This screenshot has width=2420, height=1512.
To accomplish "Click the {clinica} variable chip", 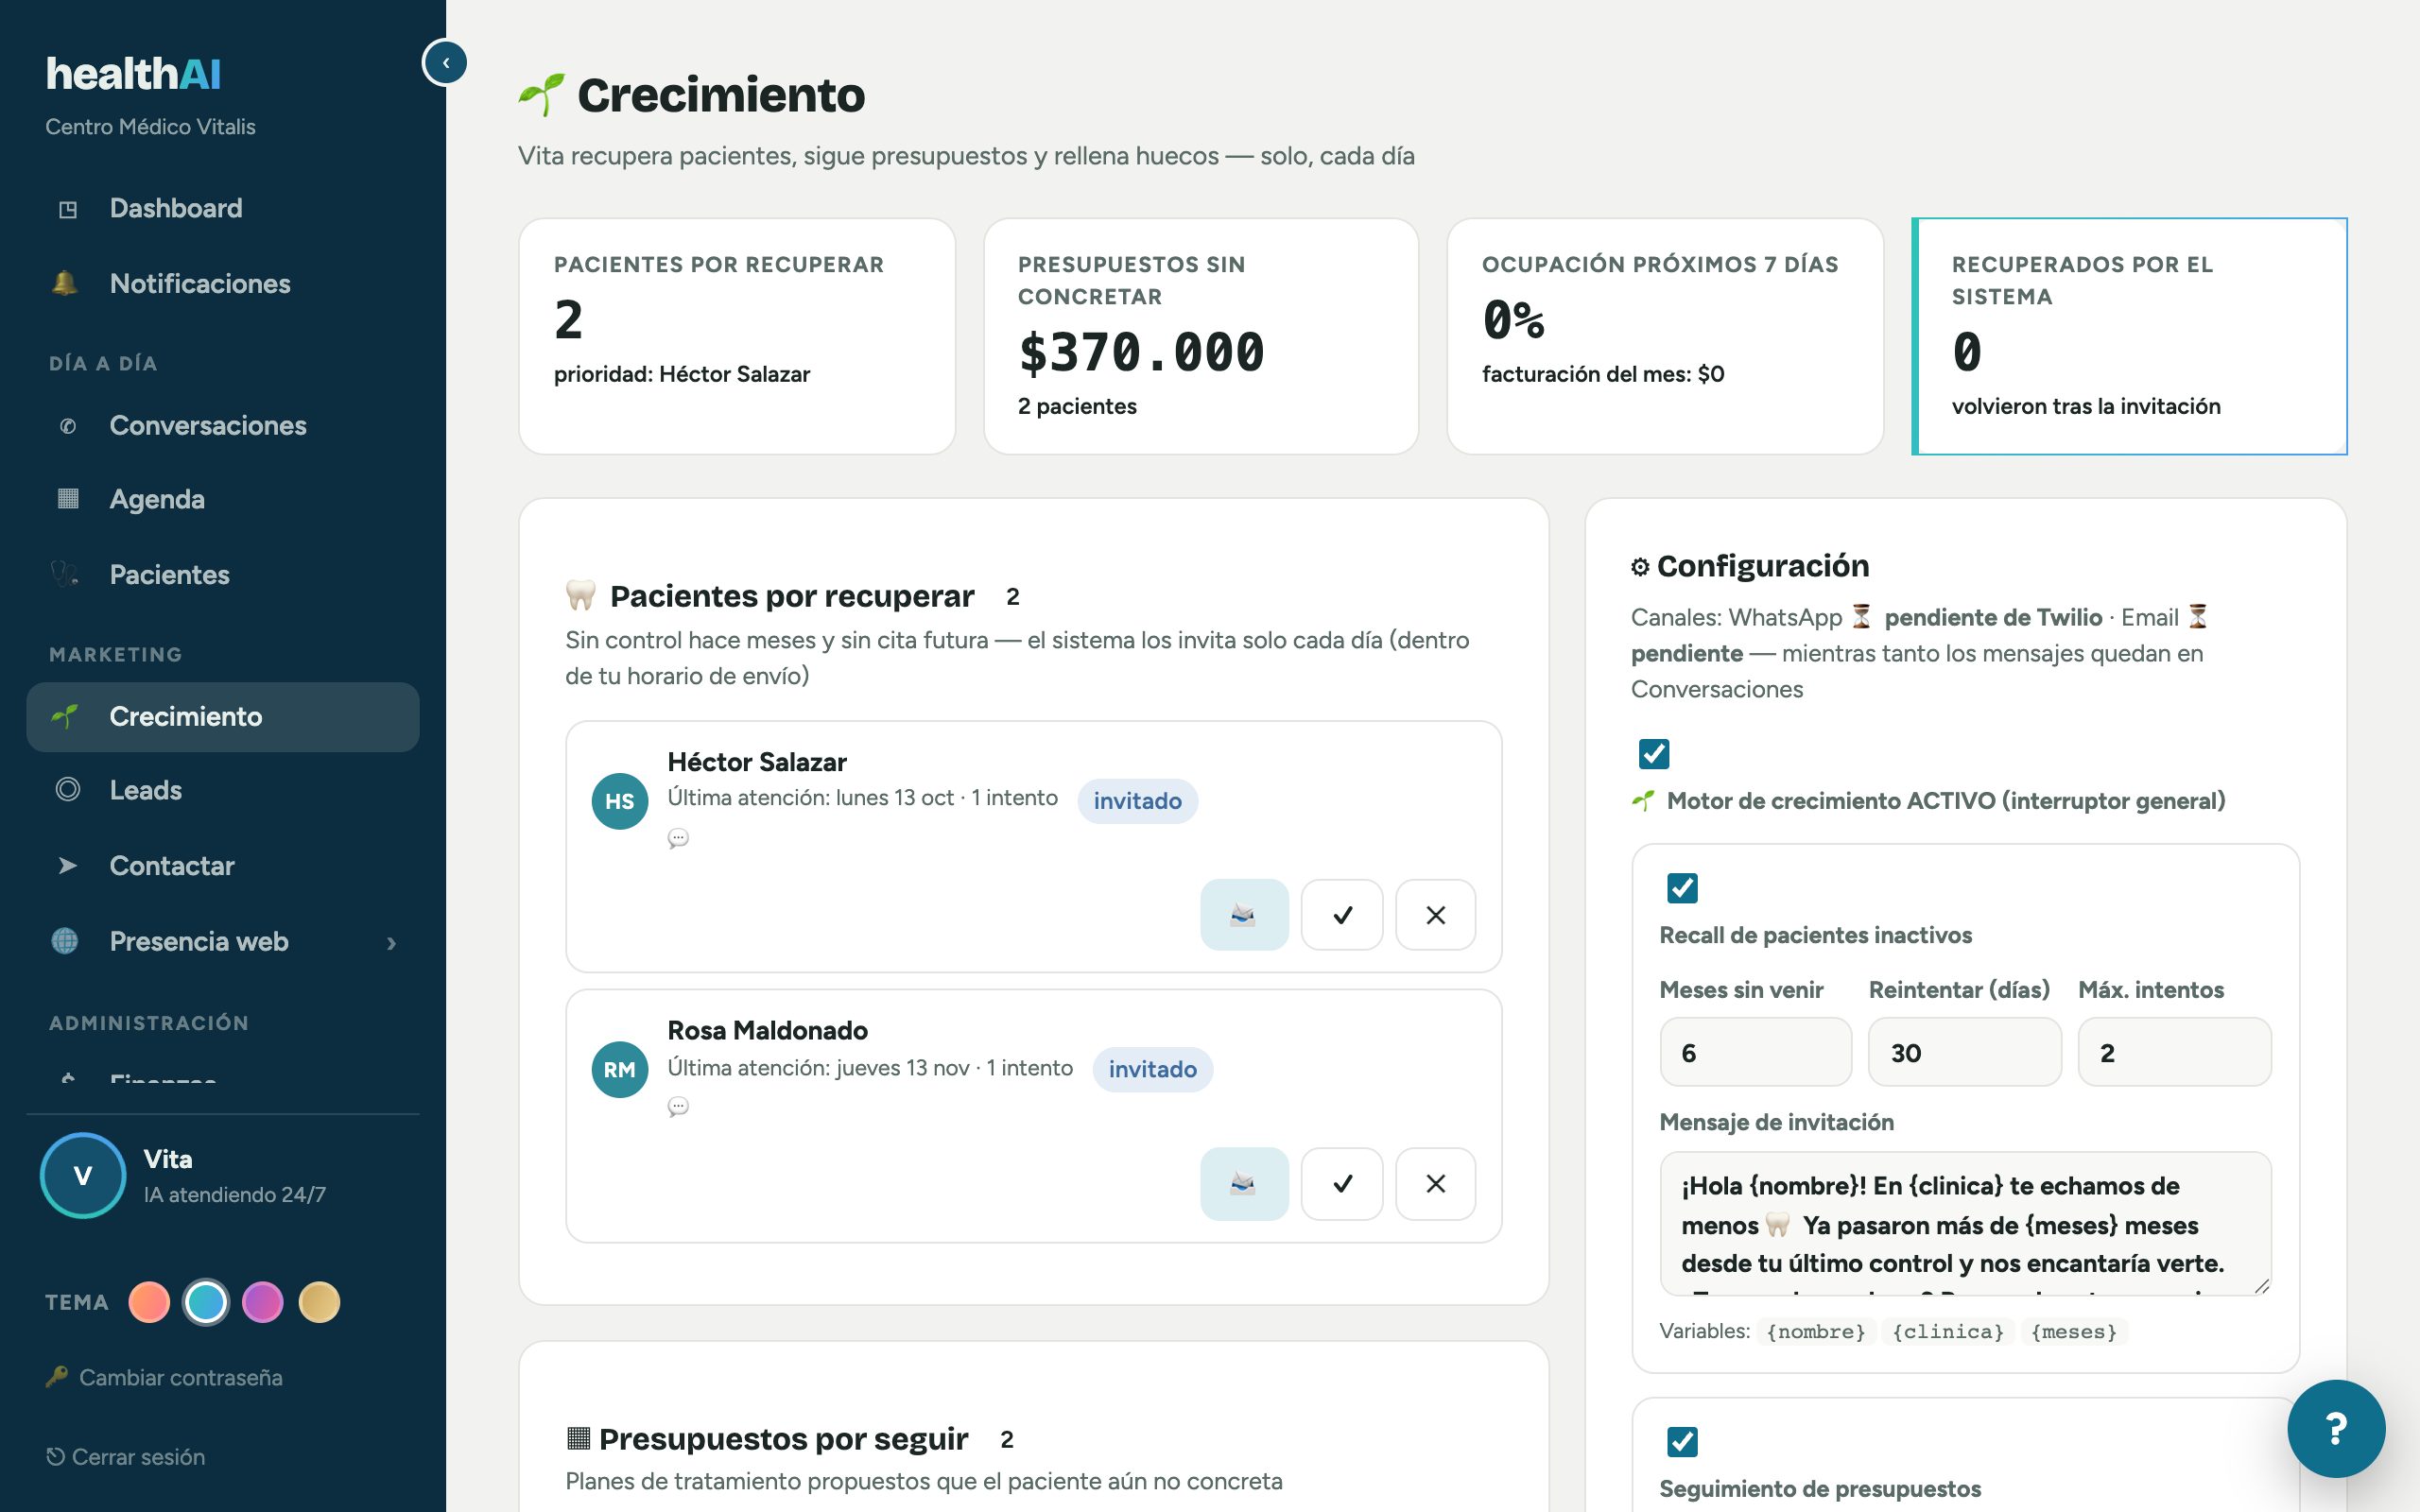I will [x=1948, y=1332].
